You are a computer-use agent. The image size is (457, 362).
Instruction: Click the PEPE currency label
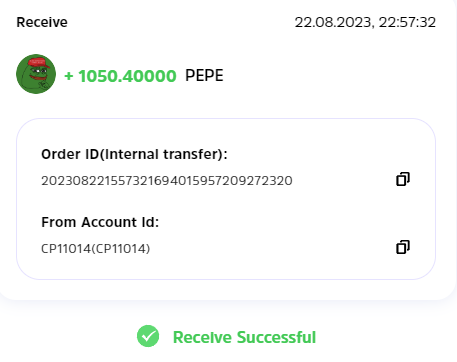(x=204, y=75)
